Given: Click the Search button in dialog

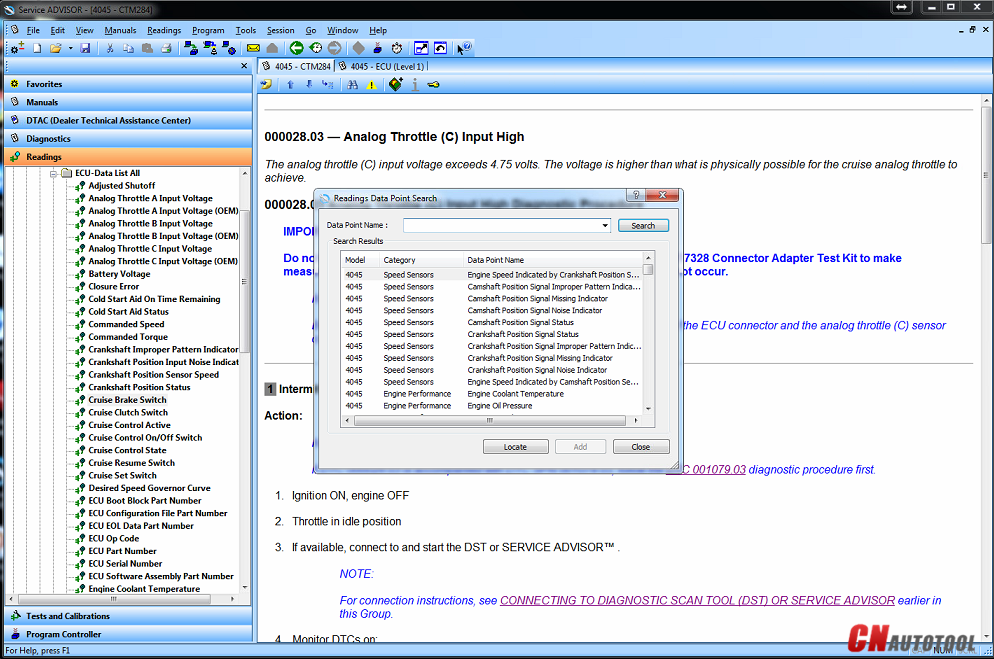Looking at the screenshot, I should (x=643, y=226).
